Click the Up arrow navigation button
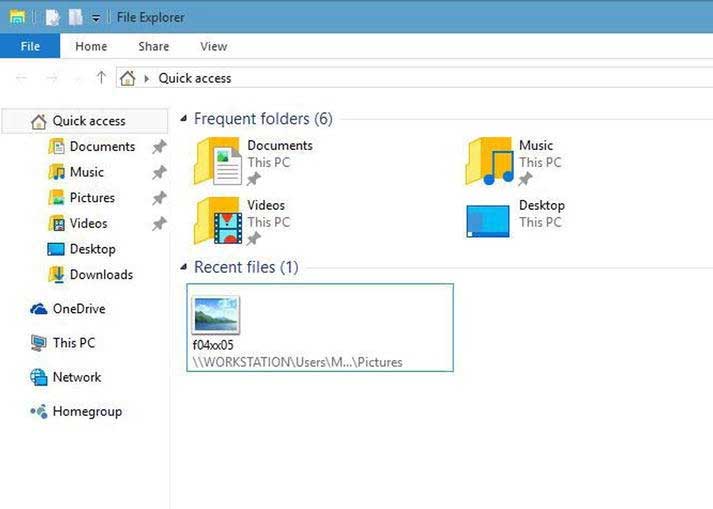The height and width of the screenshot is (509, 713). click(100, 78)
